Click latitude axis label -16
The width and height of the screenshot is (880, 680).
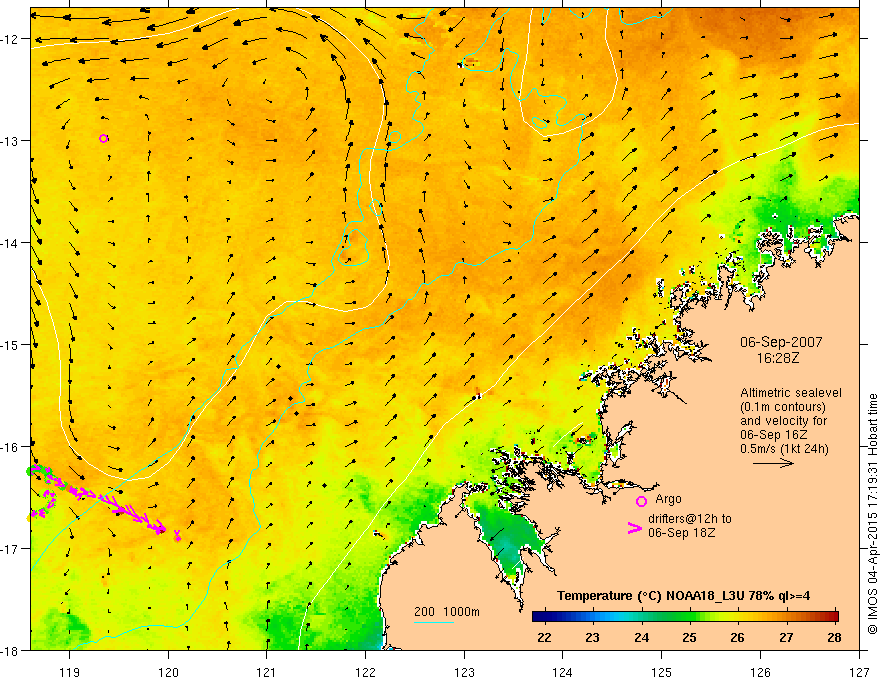pyautogui.click(x=11, y=447)
